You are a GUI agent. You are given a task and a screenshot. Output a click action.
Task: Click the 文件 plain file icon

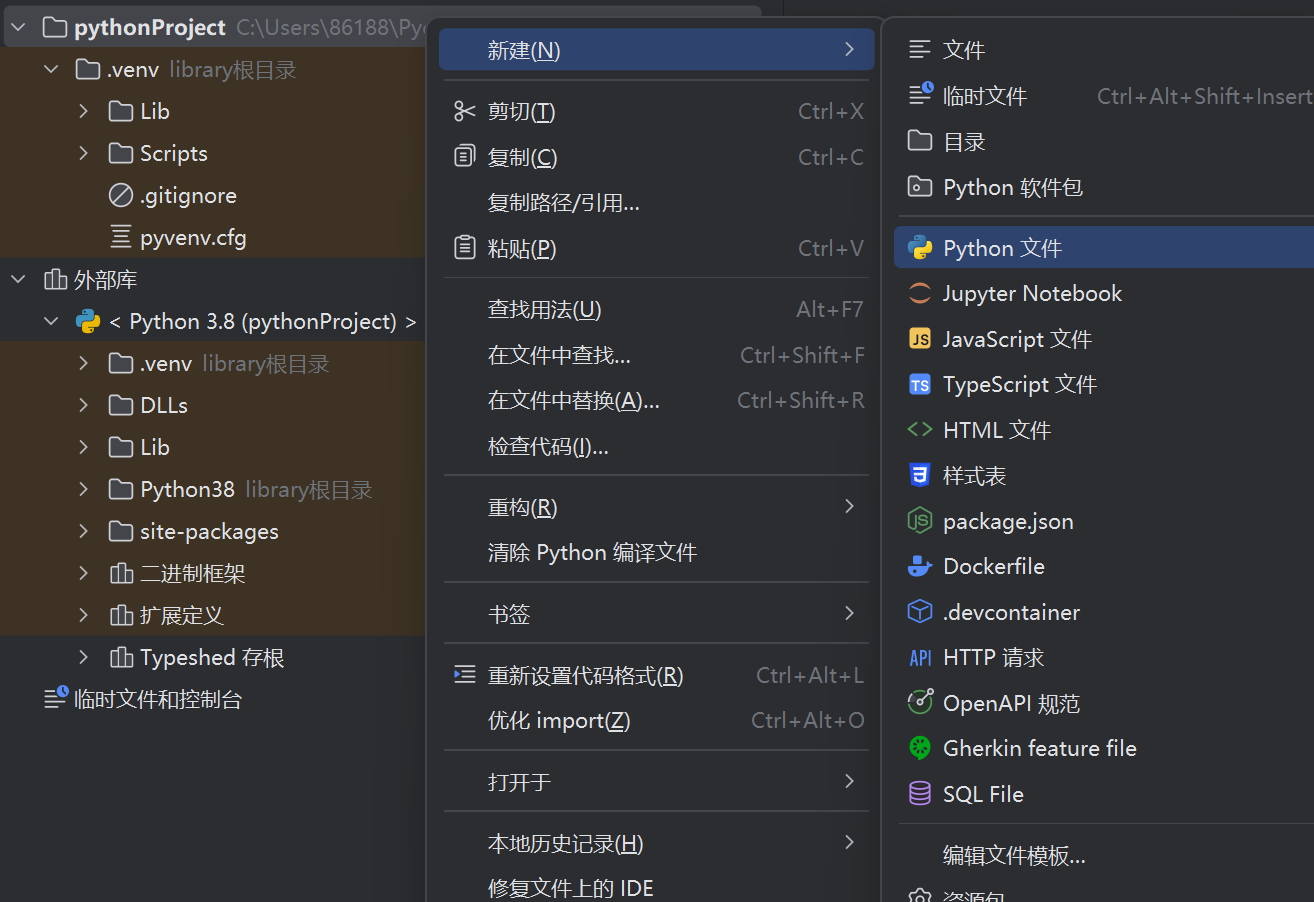coord(920,50)
